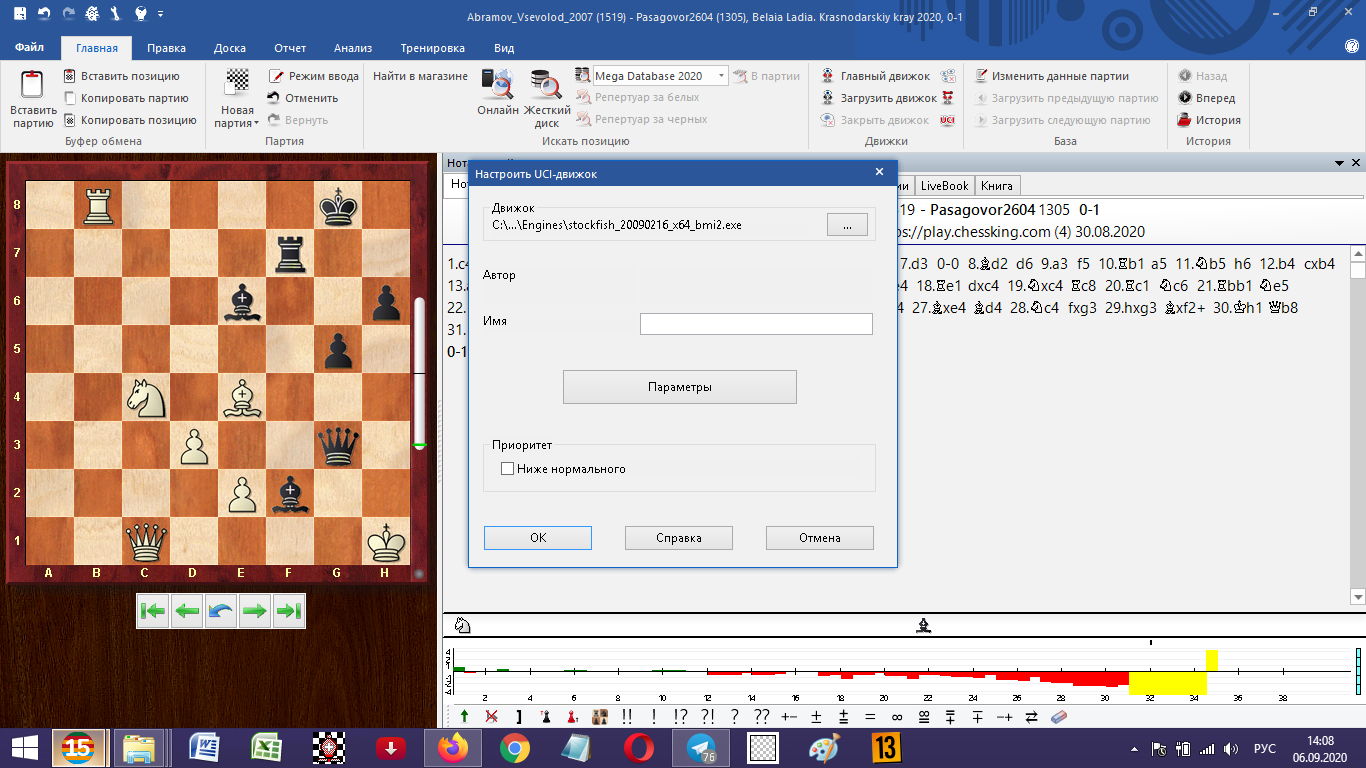Click the undo arrow in quick access bar
Image resolution: width=1366 pixels, height=768 pixels.
[x=44, y=15]
